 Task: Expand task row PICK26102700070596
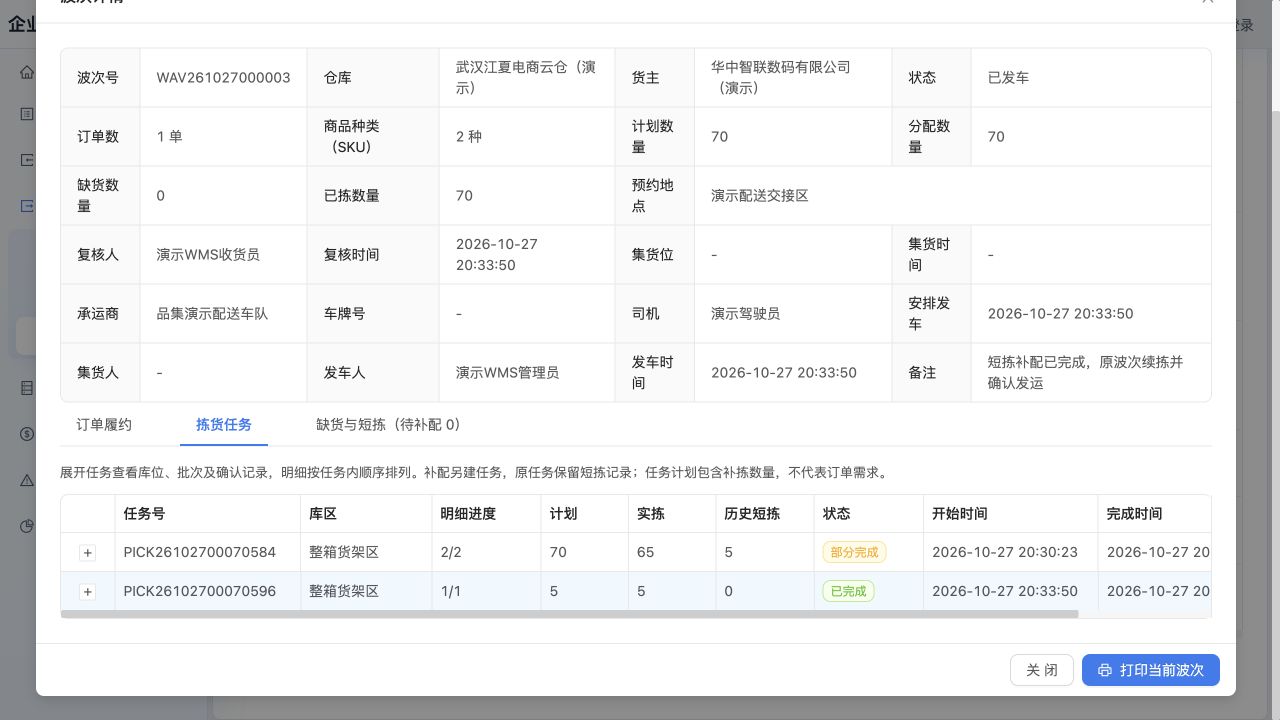pyautogui.click(x=87, y=592)
